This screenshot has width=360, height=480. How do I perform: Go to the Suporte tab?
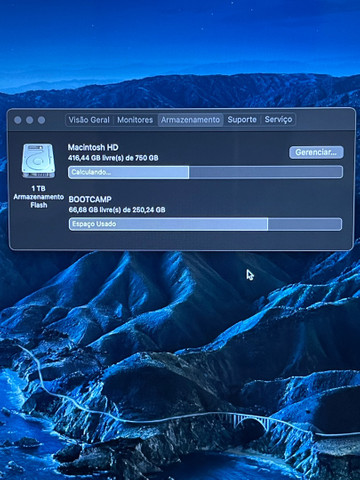tap(242, 120)
